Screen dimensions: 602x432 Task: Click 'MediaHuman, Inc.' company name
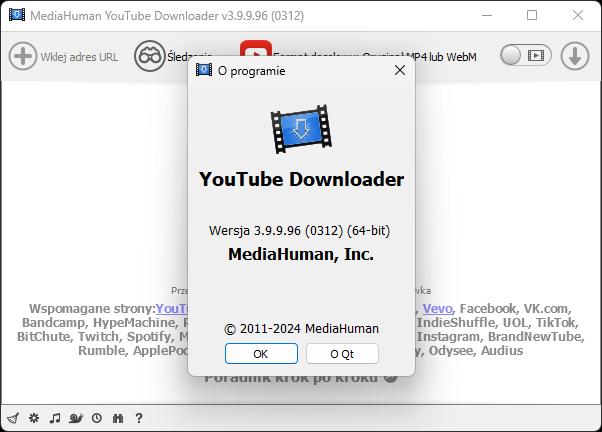click(x=301, y=254)
